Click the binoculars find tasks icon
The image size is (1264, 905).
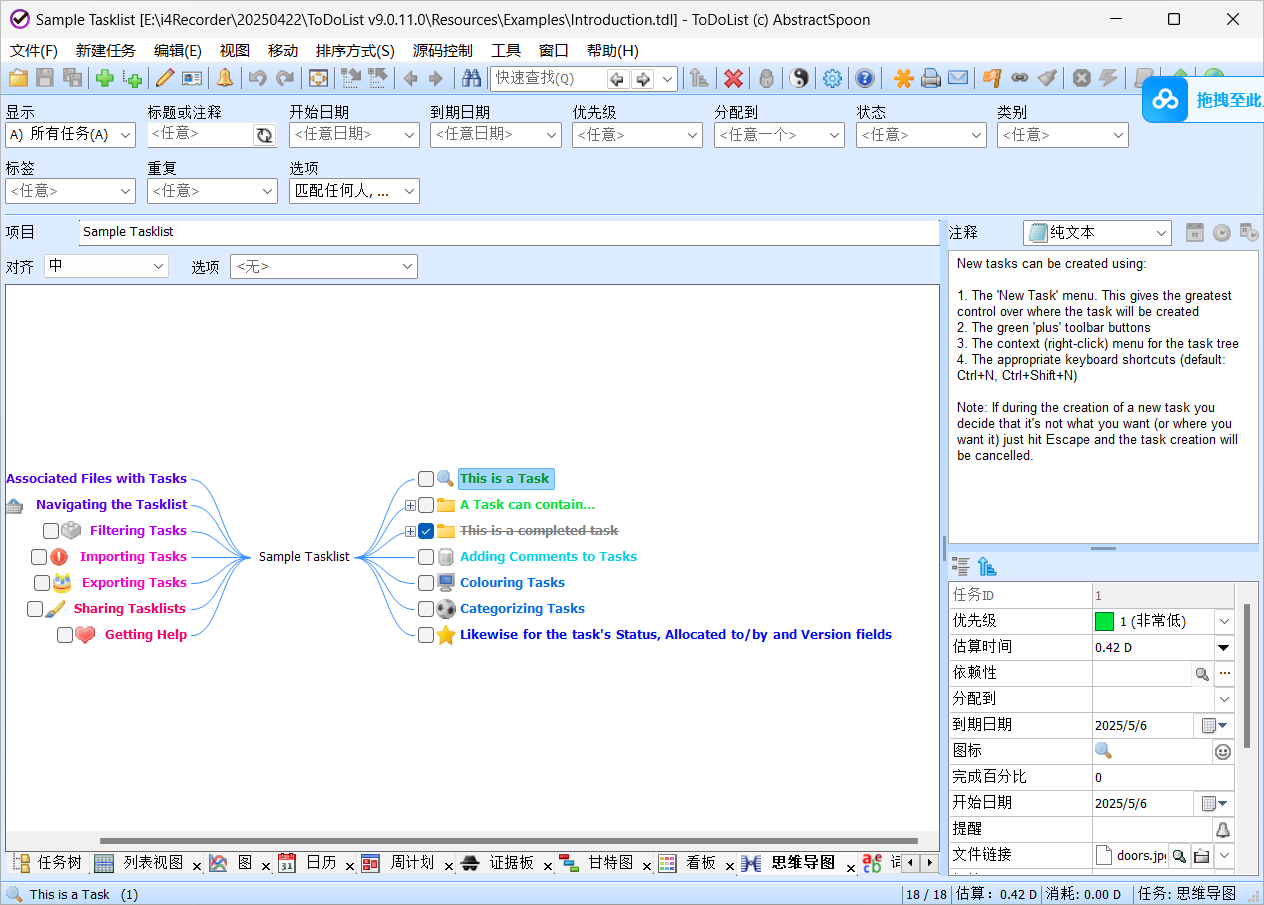471,78
